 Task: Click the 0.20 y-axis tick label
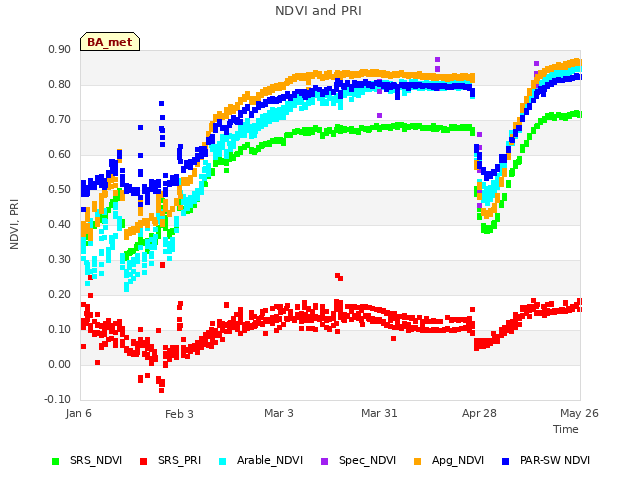[60, 295]
